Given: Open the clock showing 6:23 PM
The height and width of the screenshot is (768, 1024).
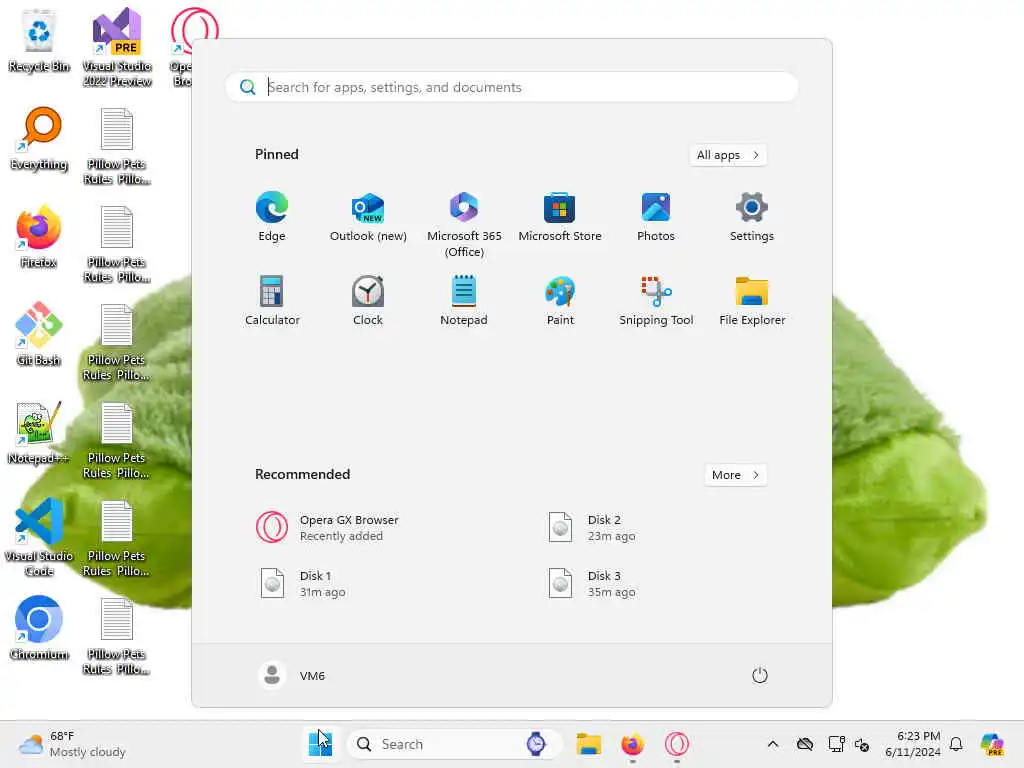Looking at the screenshot, I should (x=912, y=744).
